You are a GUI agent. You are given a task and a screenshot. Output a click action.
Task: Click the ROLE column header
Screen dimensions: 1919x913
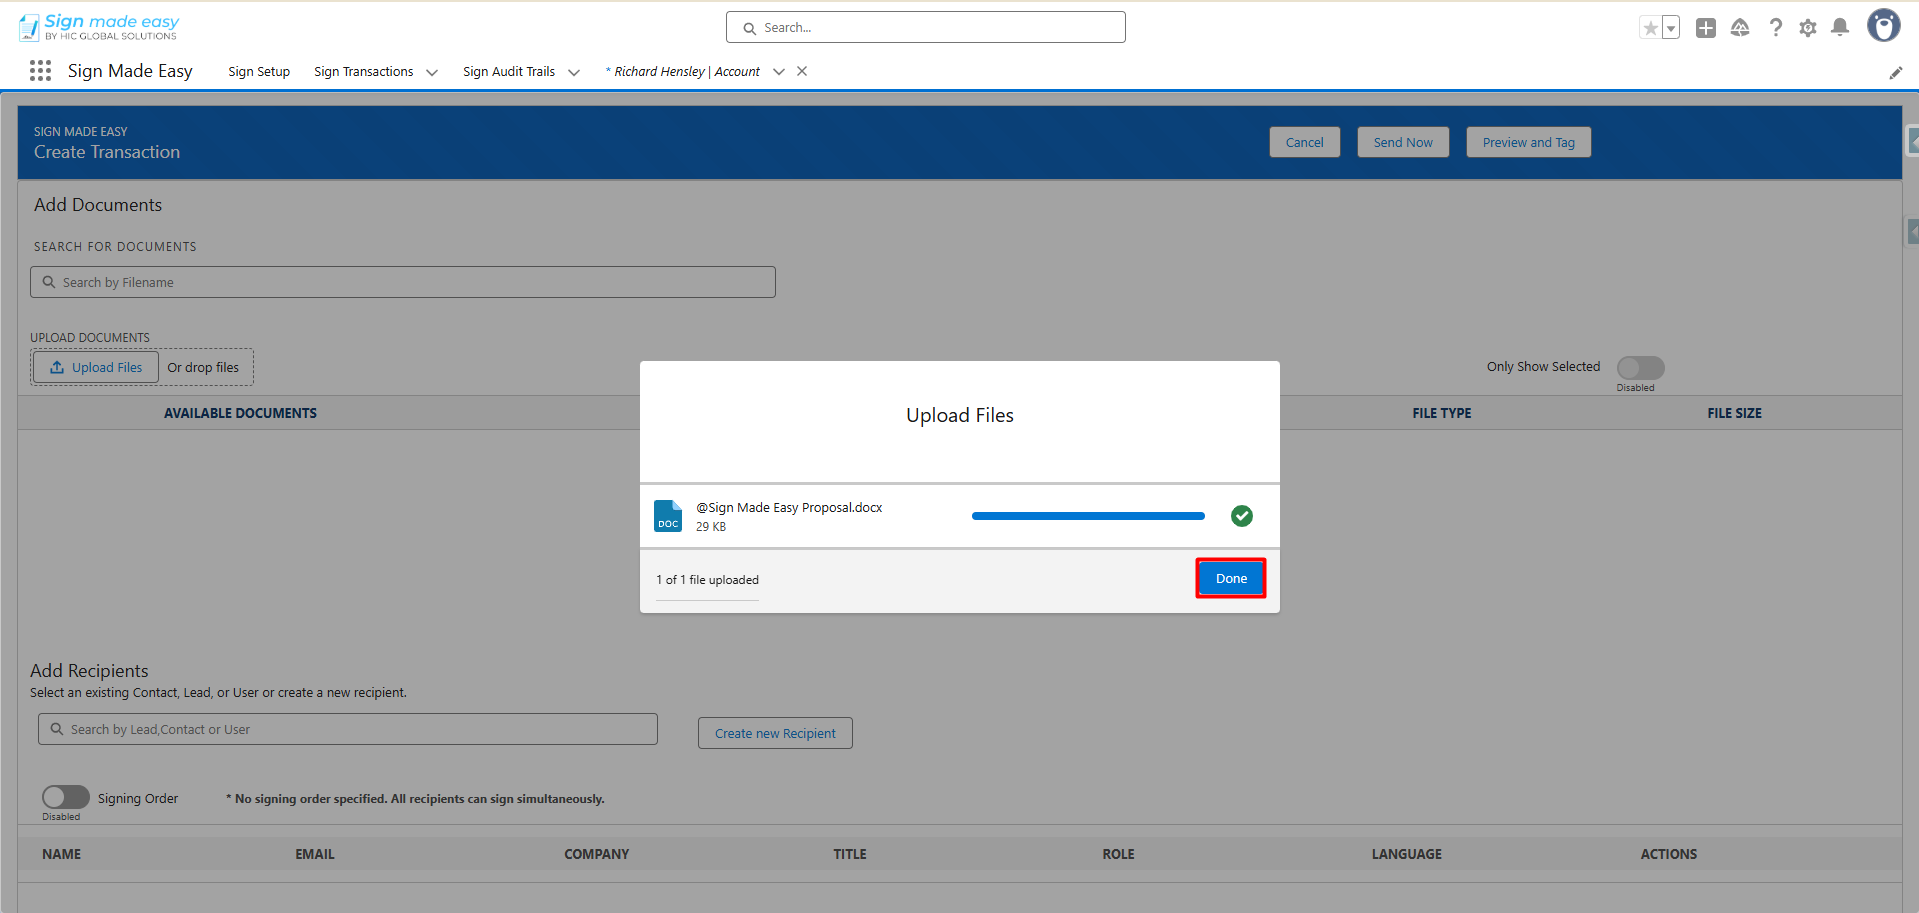coord(1118,854)
